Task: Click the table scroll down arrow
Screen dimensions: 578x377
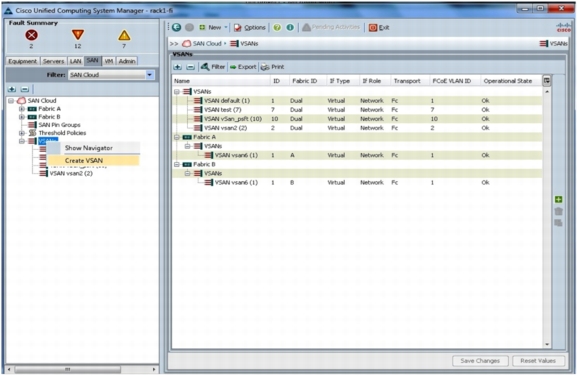Action: click(547, 345)
